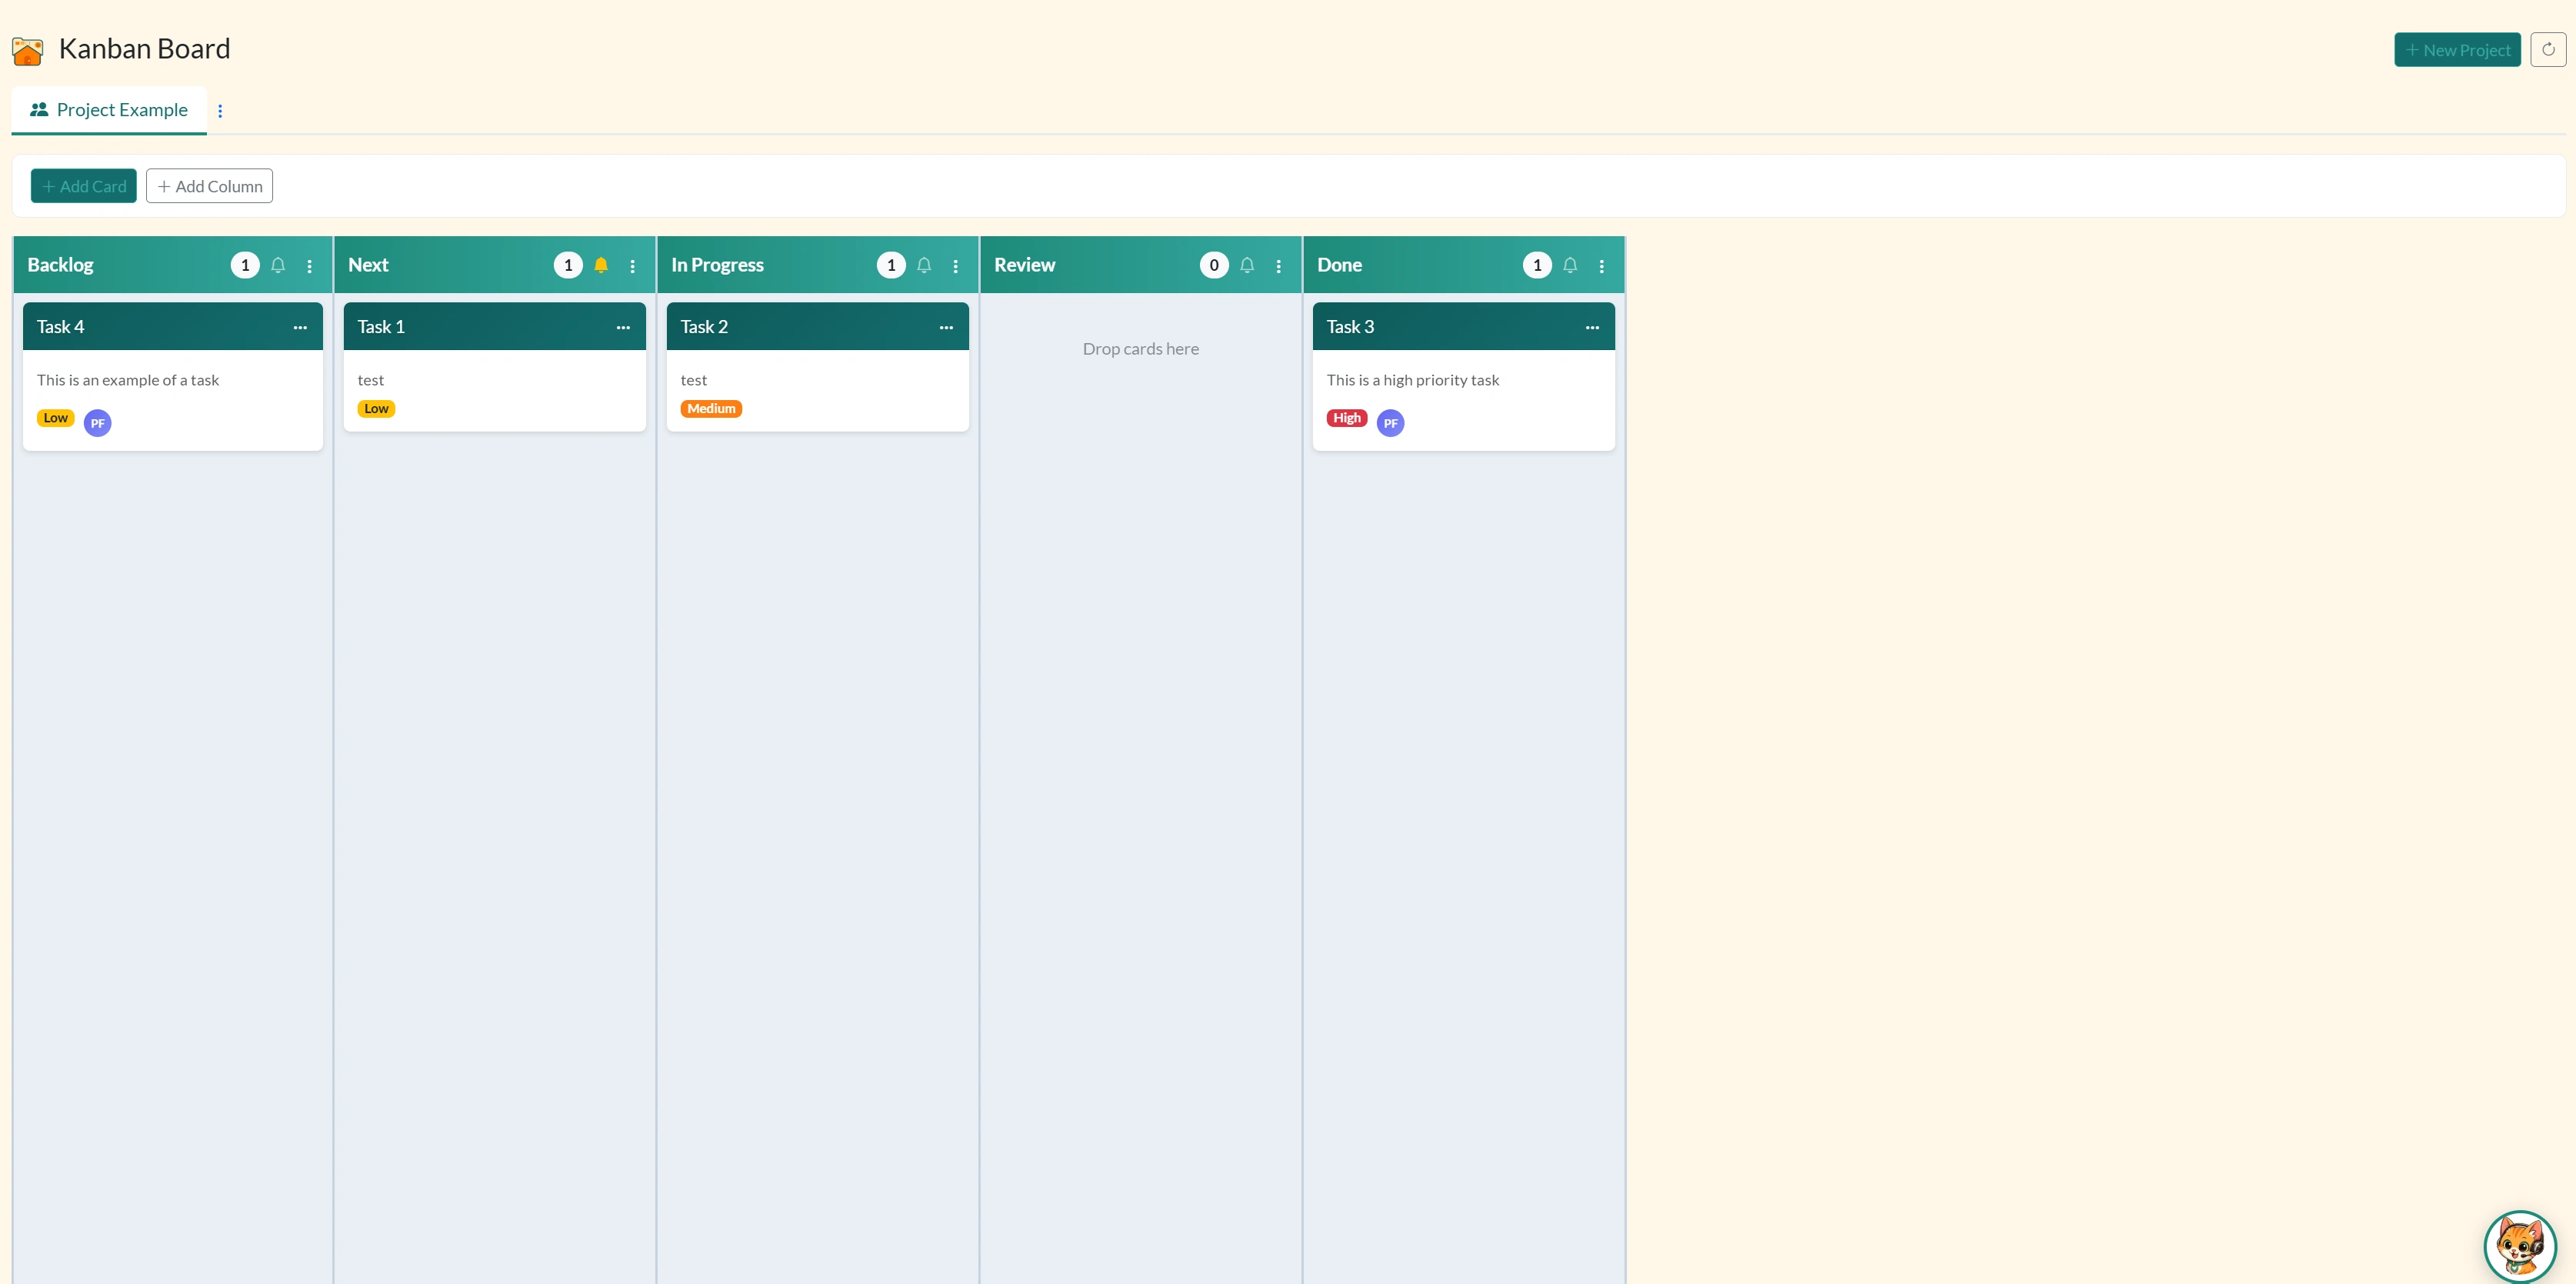Screen dimensions: 2576x1284
Task: Click the Add Column button
Action: (x=209, y=185)
